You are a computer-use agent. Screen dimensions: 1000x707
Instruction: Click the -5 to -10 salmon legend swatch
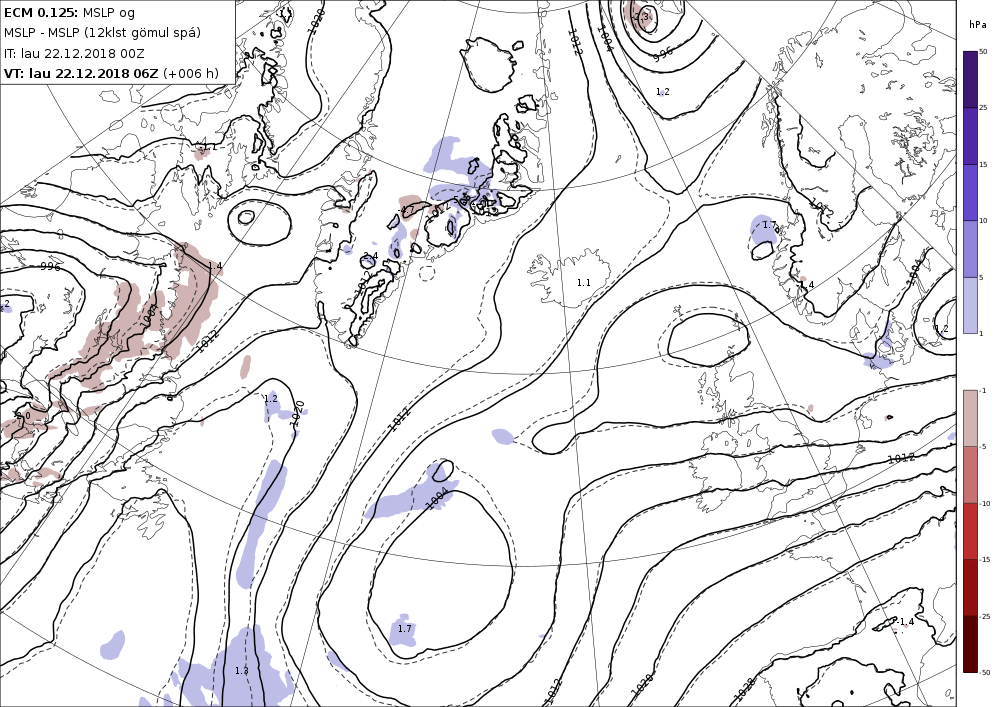tap(970, 474)
